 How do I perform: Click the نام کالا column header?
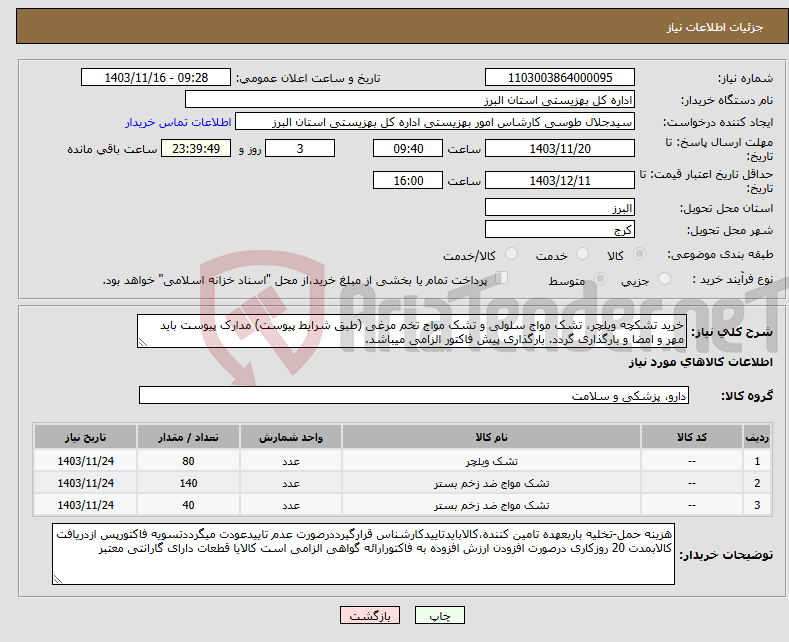tap(491, 437)
